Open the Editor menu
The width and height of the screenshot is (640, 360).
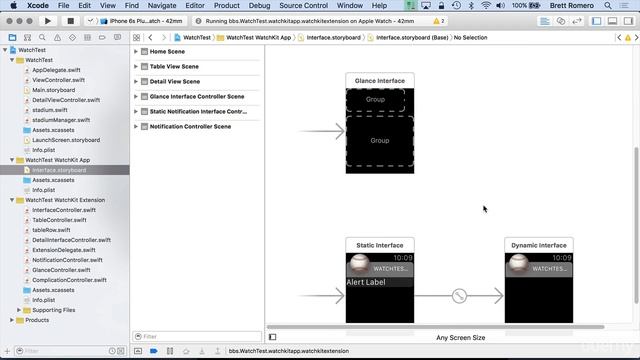195,5
